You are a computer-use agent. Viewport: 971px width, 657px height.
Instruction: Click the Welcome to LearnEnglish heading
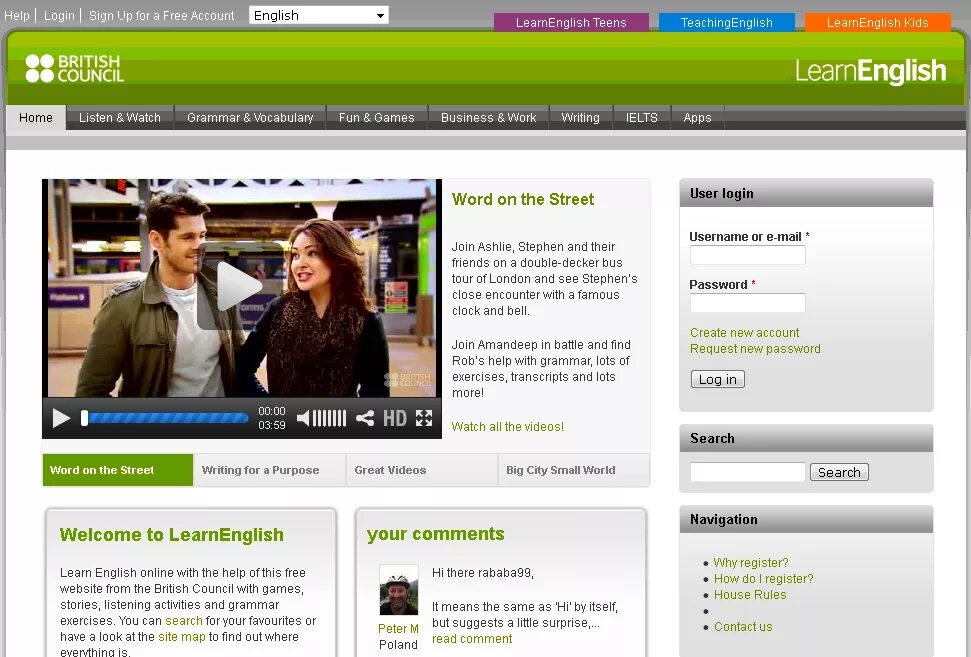click(x=172, y=534)
